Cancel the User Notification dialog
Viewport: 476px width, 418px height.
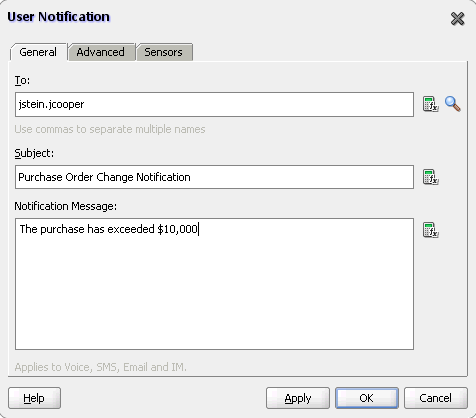pyautogui.click(x=436, y=398)
